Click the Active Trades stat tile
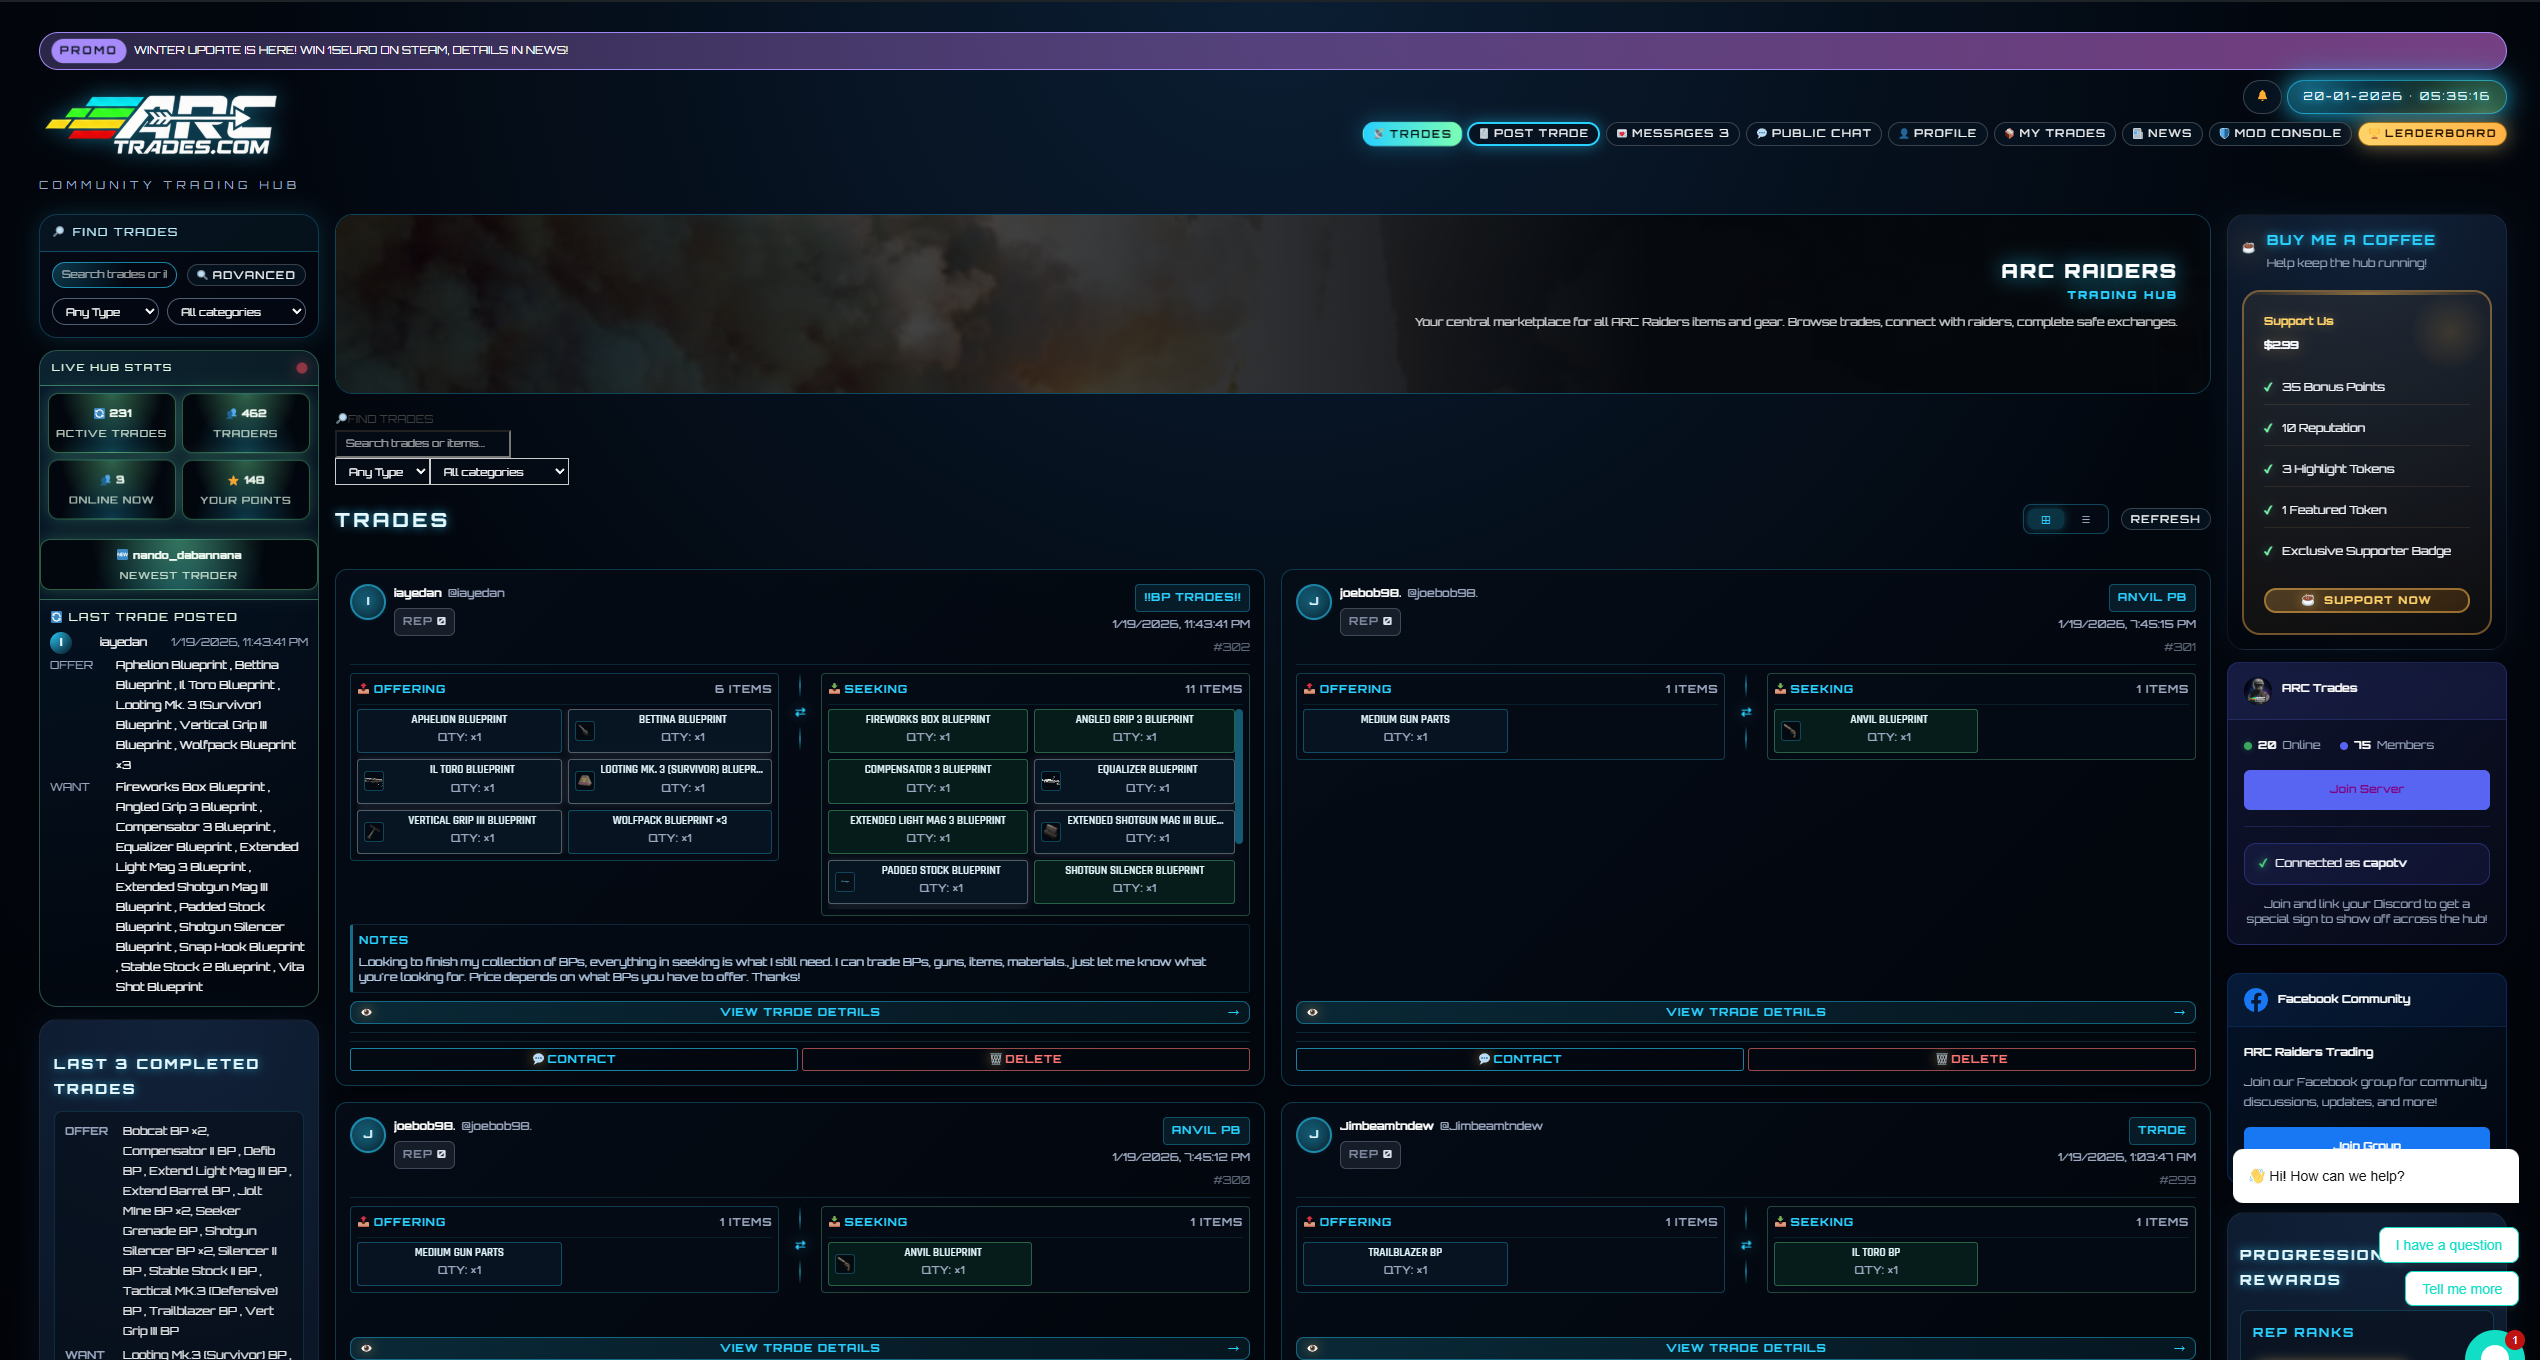The width and height of the screenshot is (2540, 1360). 111,423
